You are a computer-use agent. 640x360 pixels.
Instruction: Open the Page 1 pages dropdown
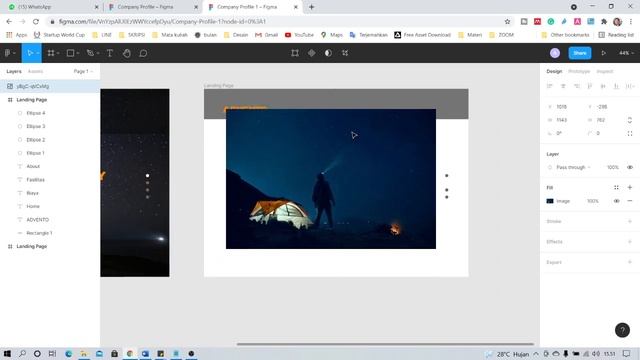pos(83,71)
